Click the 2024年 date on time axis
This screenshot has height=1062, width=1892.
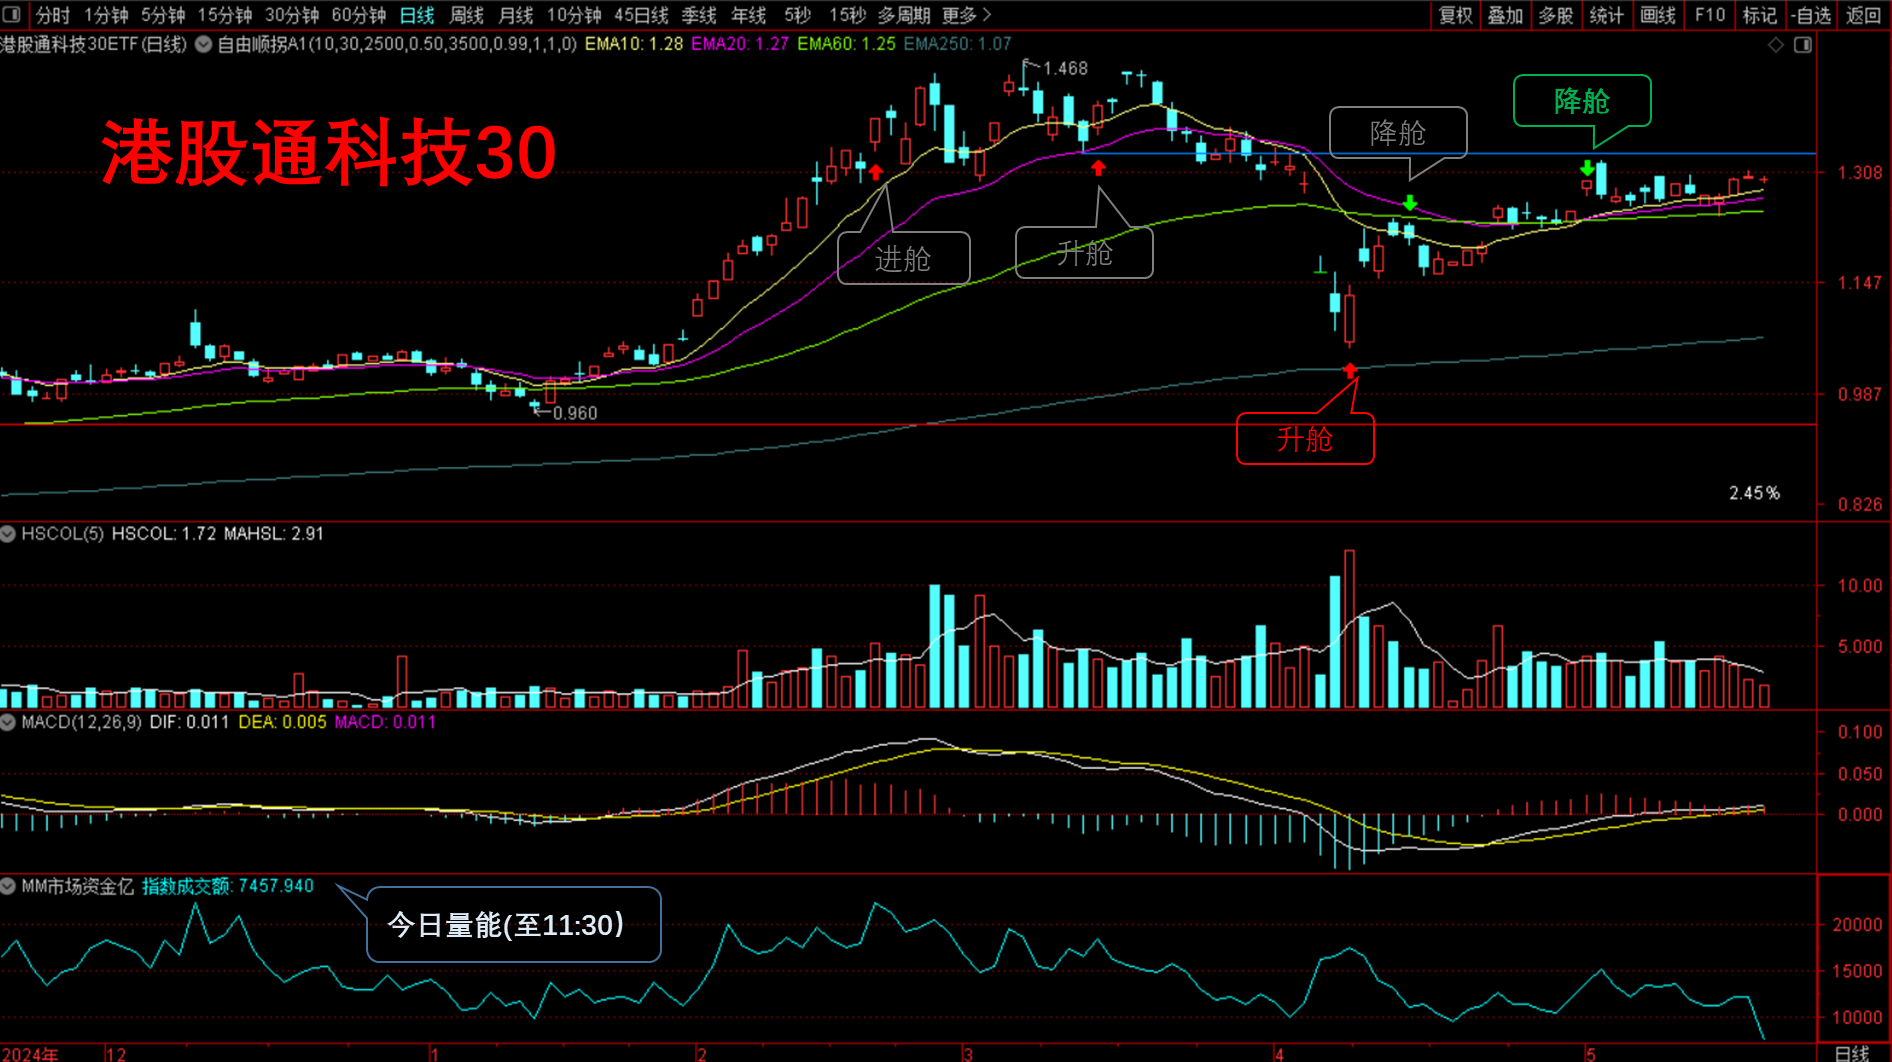point(29,1054)
